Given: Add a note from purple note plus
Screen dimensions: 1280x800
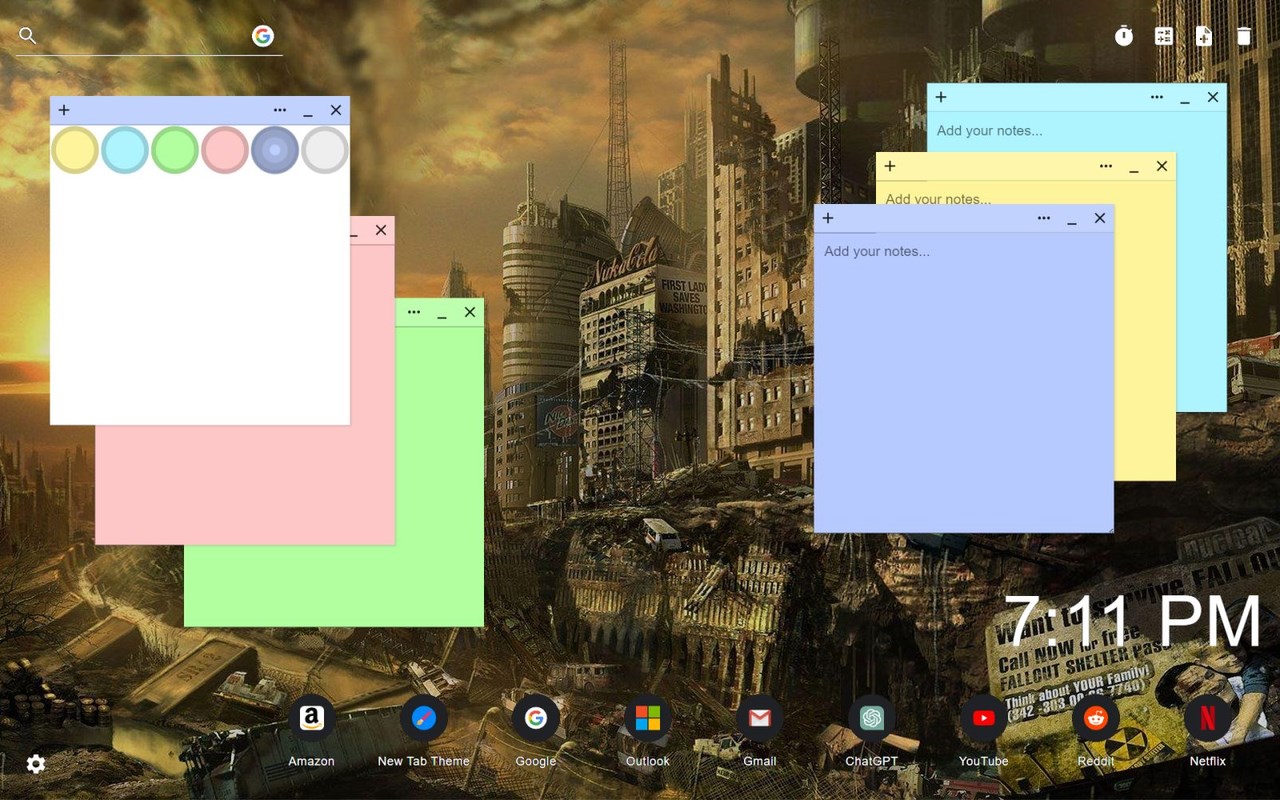Looking at the screenshot, I should (828, 218).
